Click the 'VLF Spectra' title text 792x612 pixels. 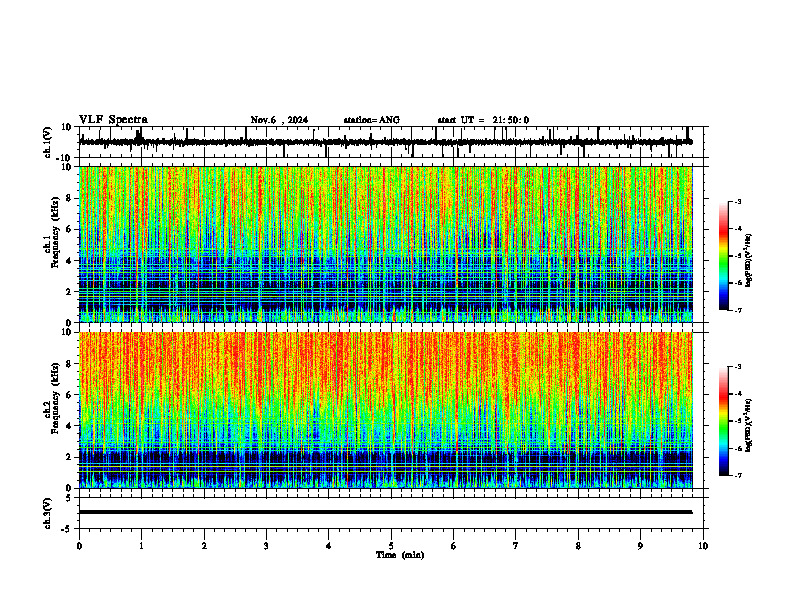pos(113,120)
